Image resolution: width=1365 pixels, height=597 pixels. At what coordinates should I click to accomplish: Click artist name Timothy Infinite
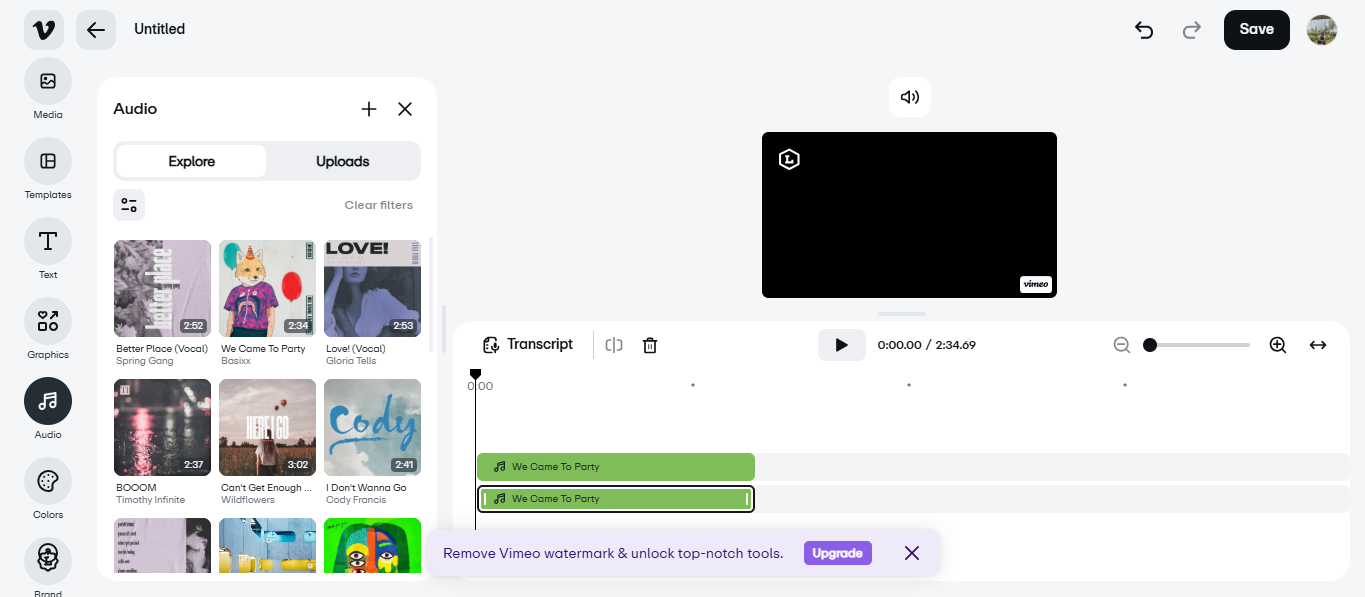(x=150, y=500)
